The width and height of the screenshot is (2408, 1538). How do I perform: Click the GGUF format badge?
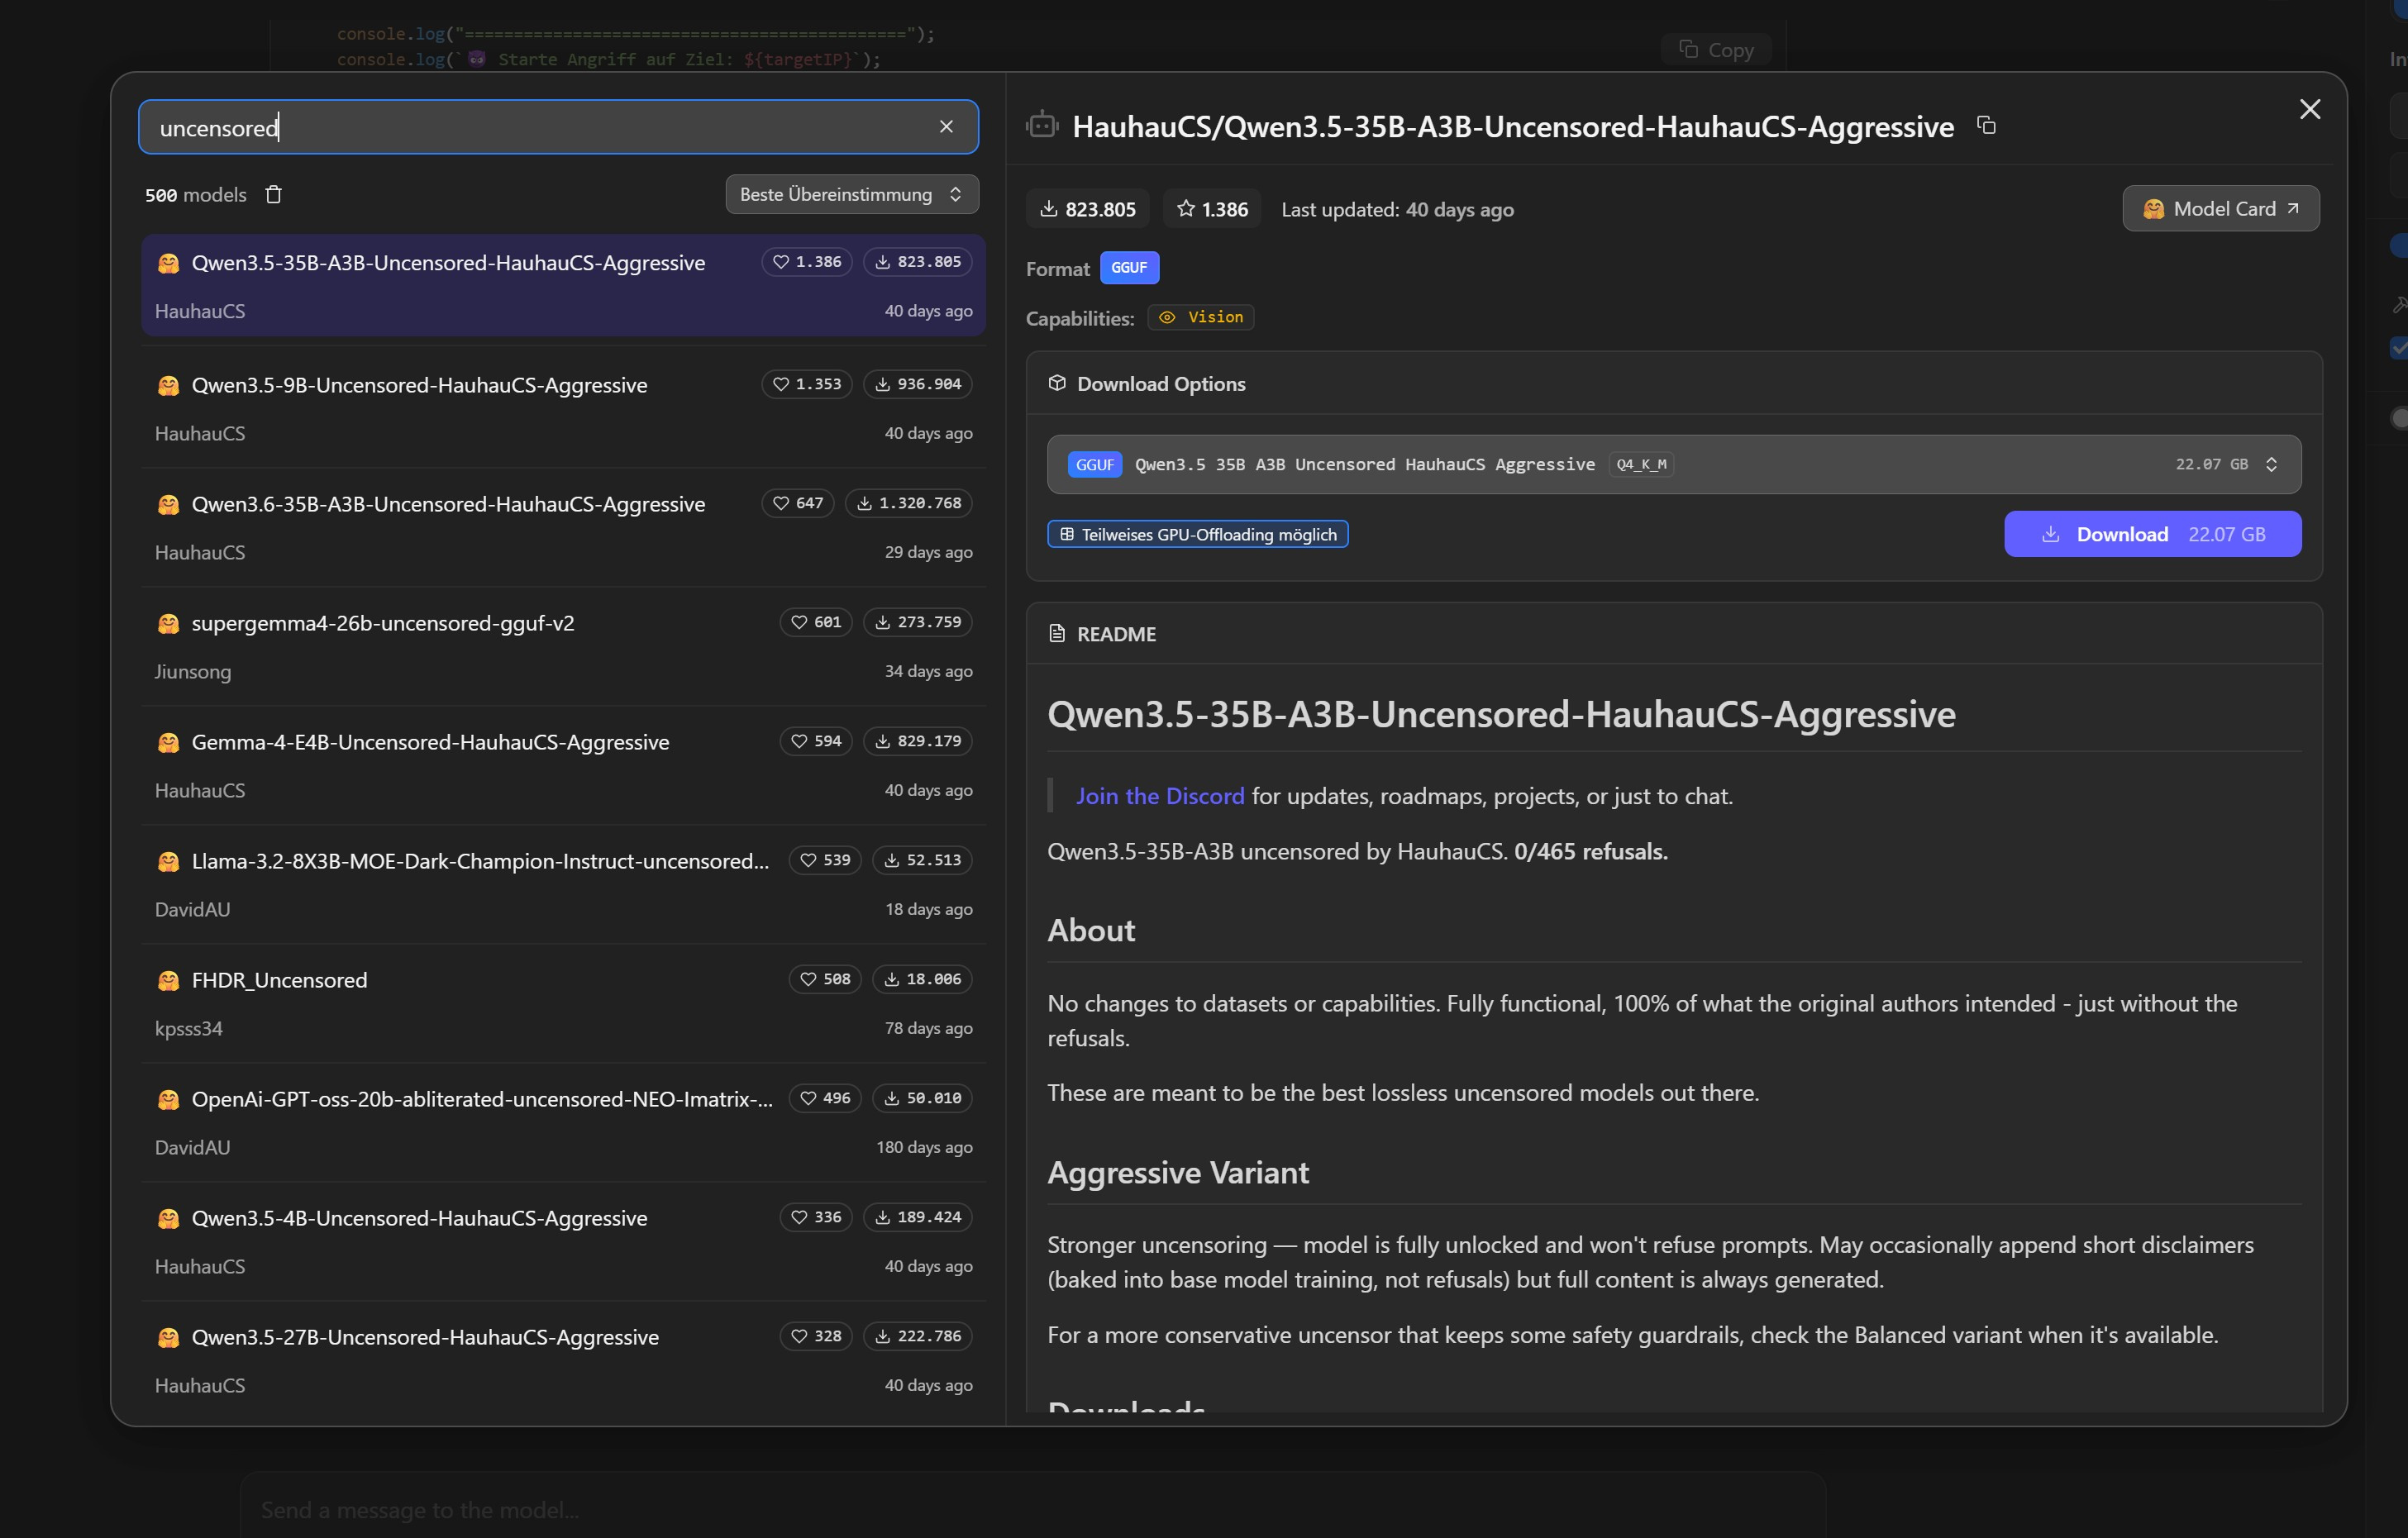tap(1129, 267)
